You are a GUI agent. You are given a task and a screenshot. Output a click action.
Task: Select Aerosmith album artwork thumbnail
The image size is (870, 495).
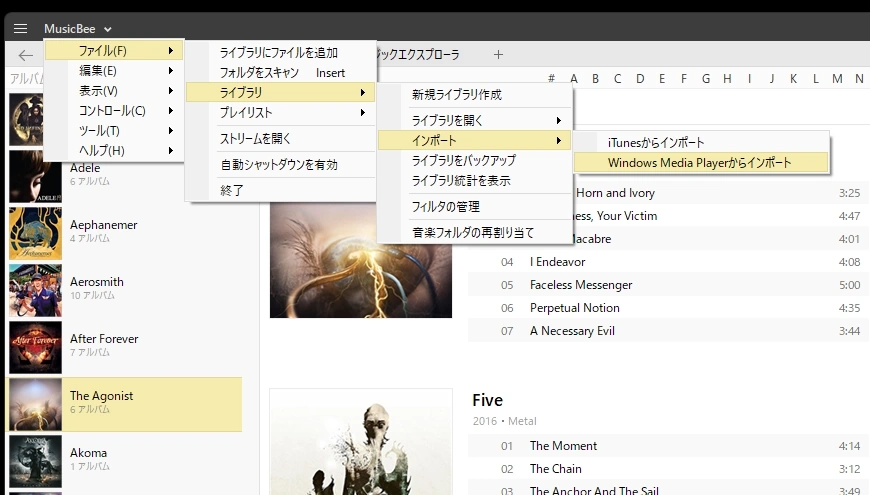point(35,290)
